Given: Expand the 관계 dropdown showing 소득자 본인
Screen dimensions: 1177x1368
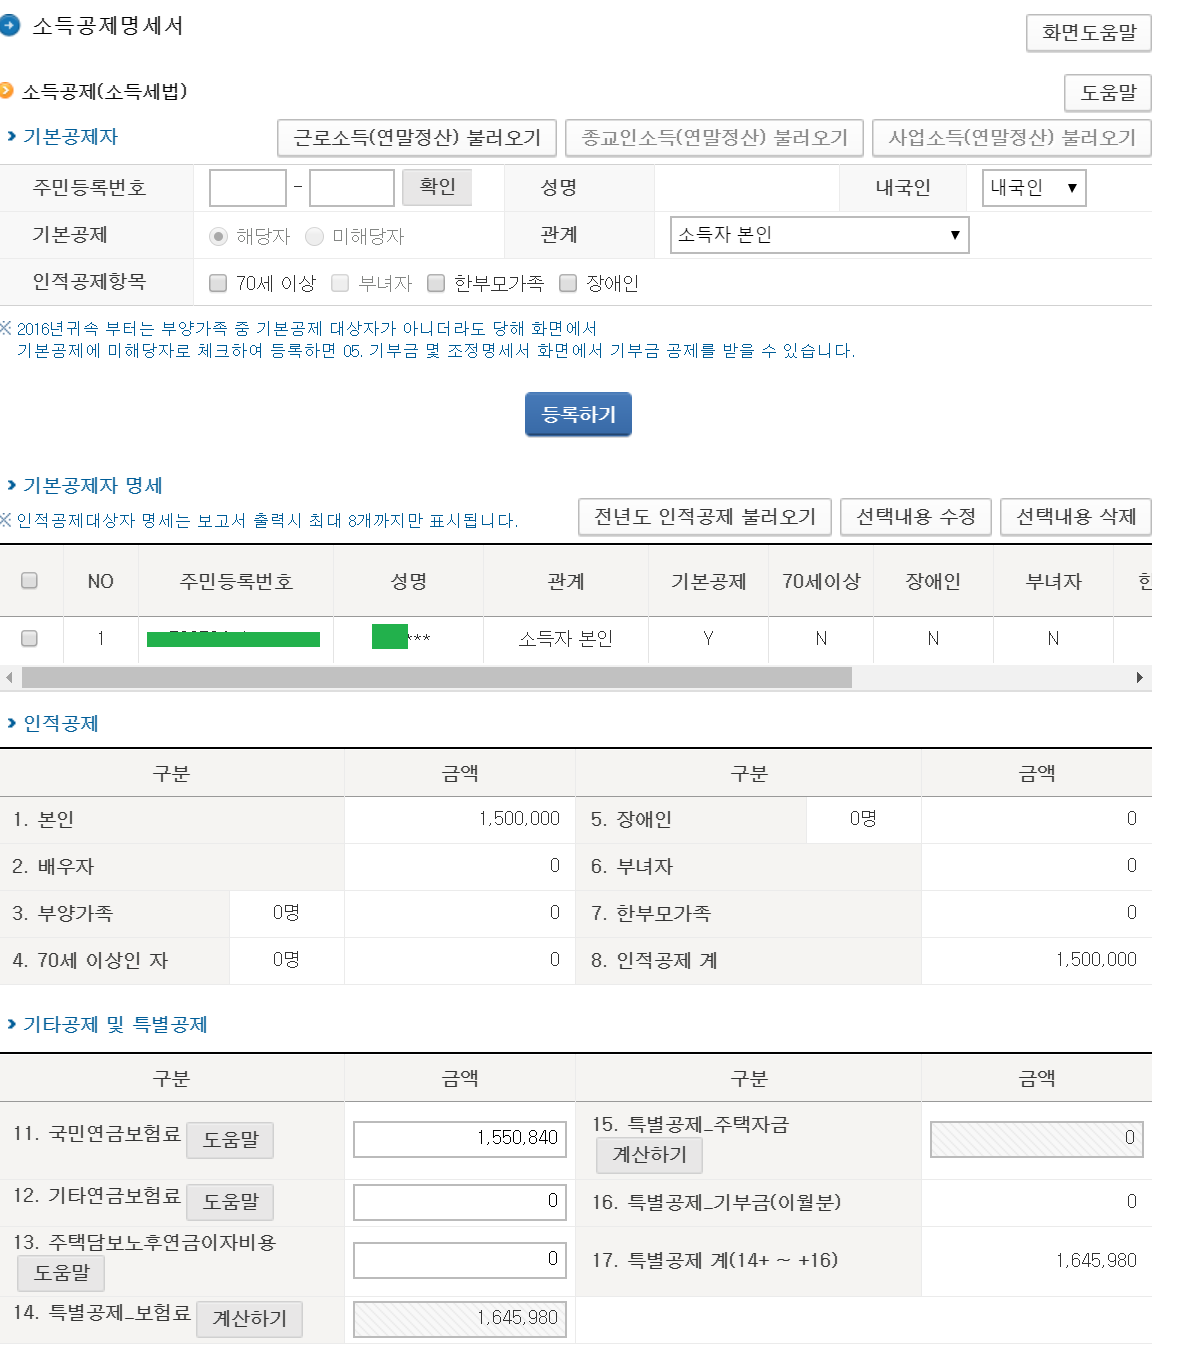Looking at the screenshot, I should (x=818, y=235).
